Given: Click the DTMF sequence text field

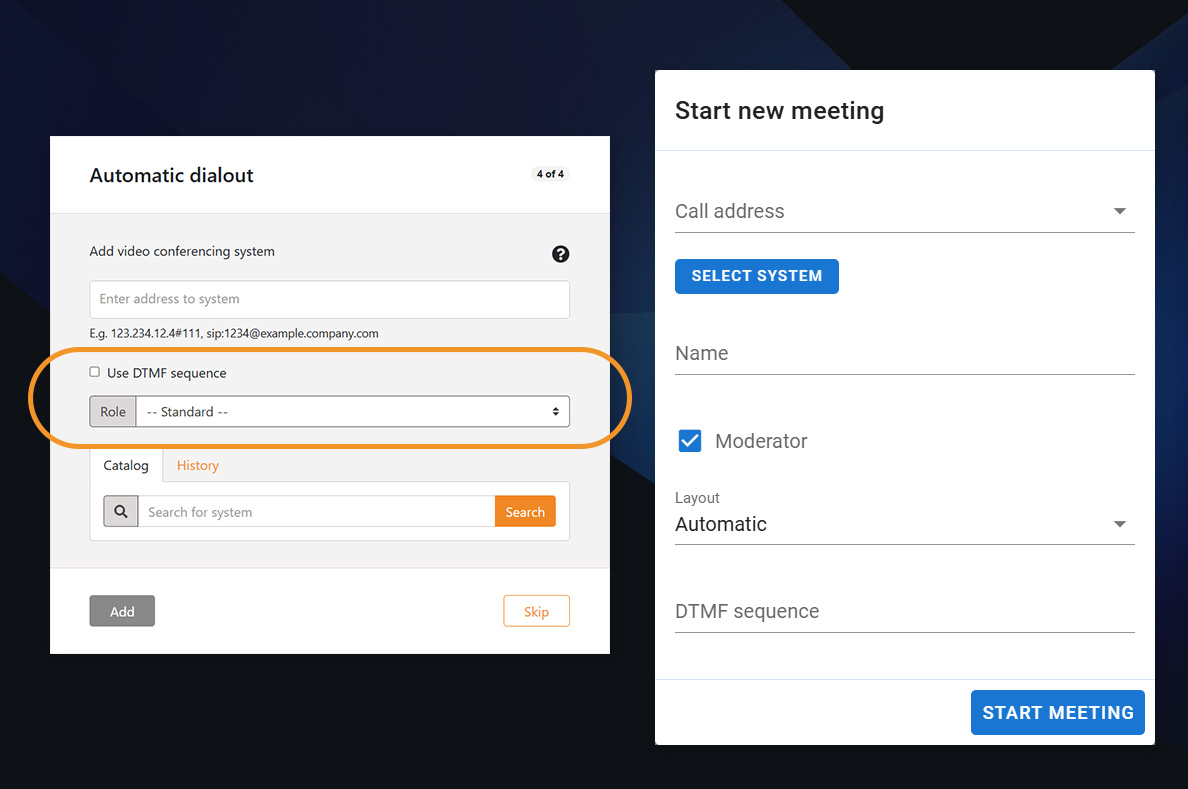Looking at the screenshot, I should tap(904, 612).
